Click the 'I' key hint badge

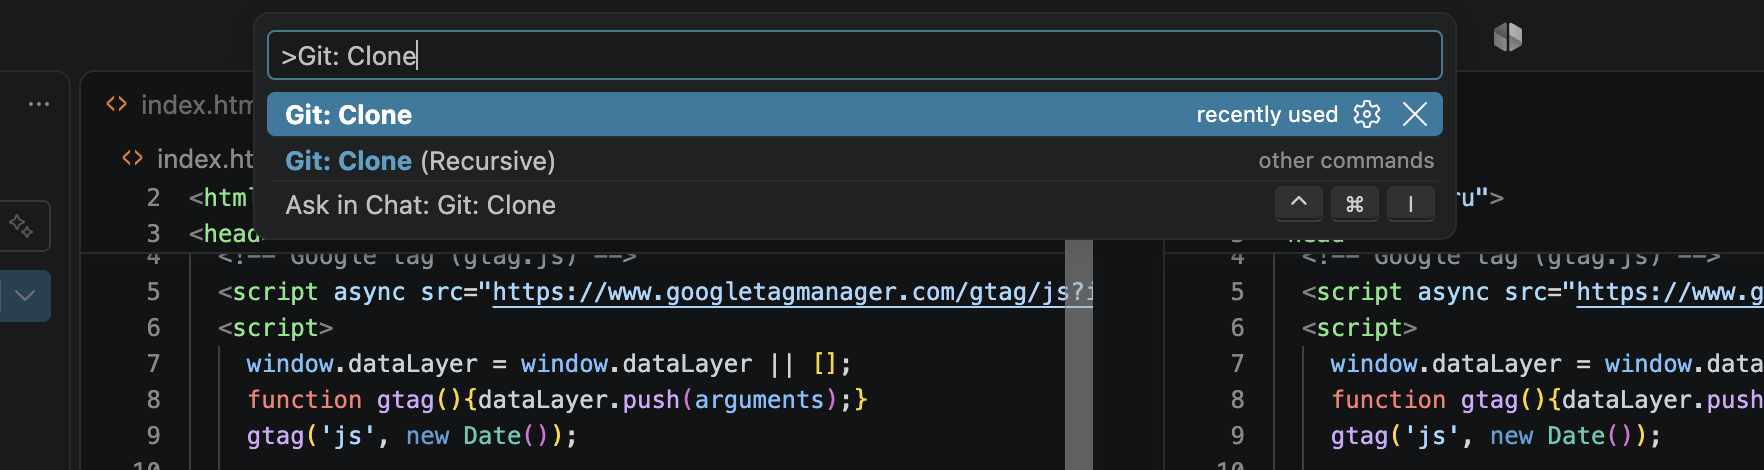point(1410,203)
